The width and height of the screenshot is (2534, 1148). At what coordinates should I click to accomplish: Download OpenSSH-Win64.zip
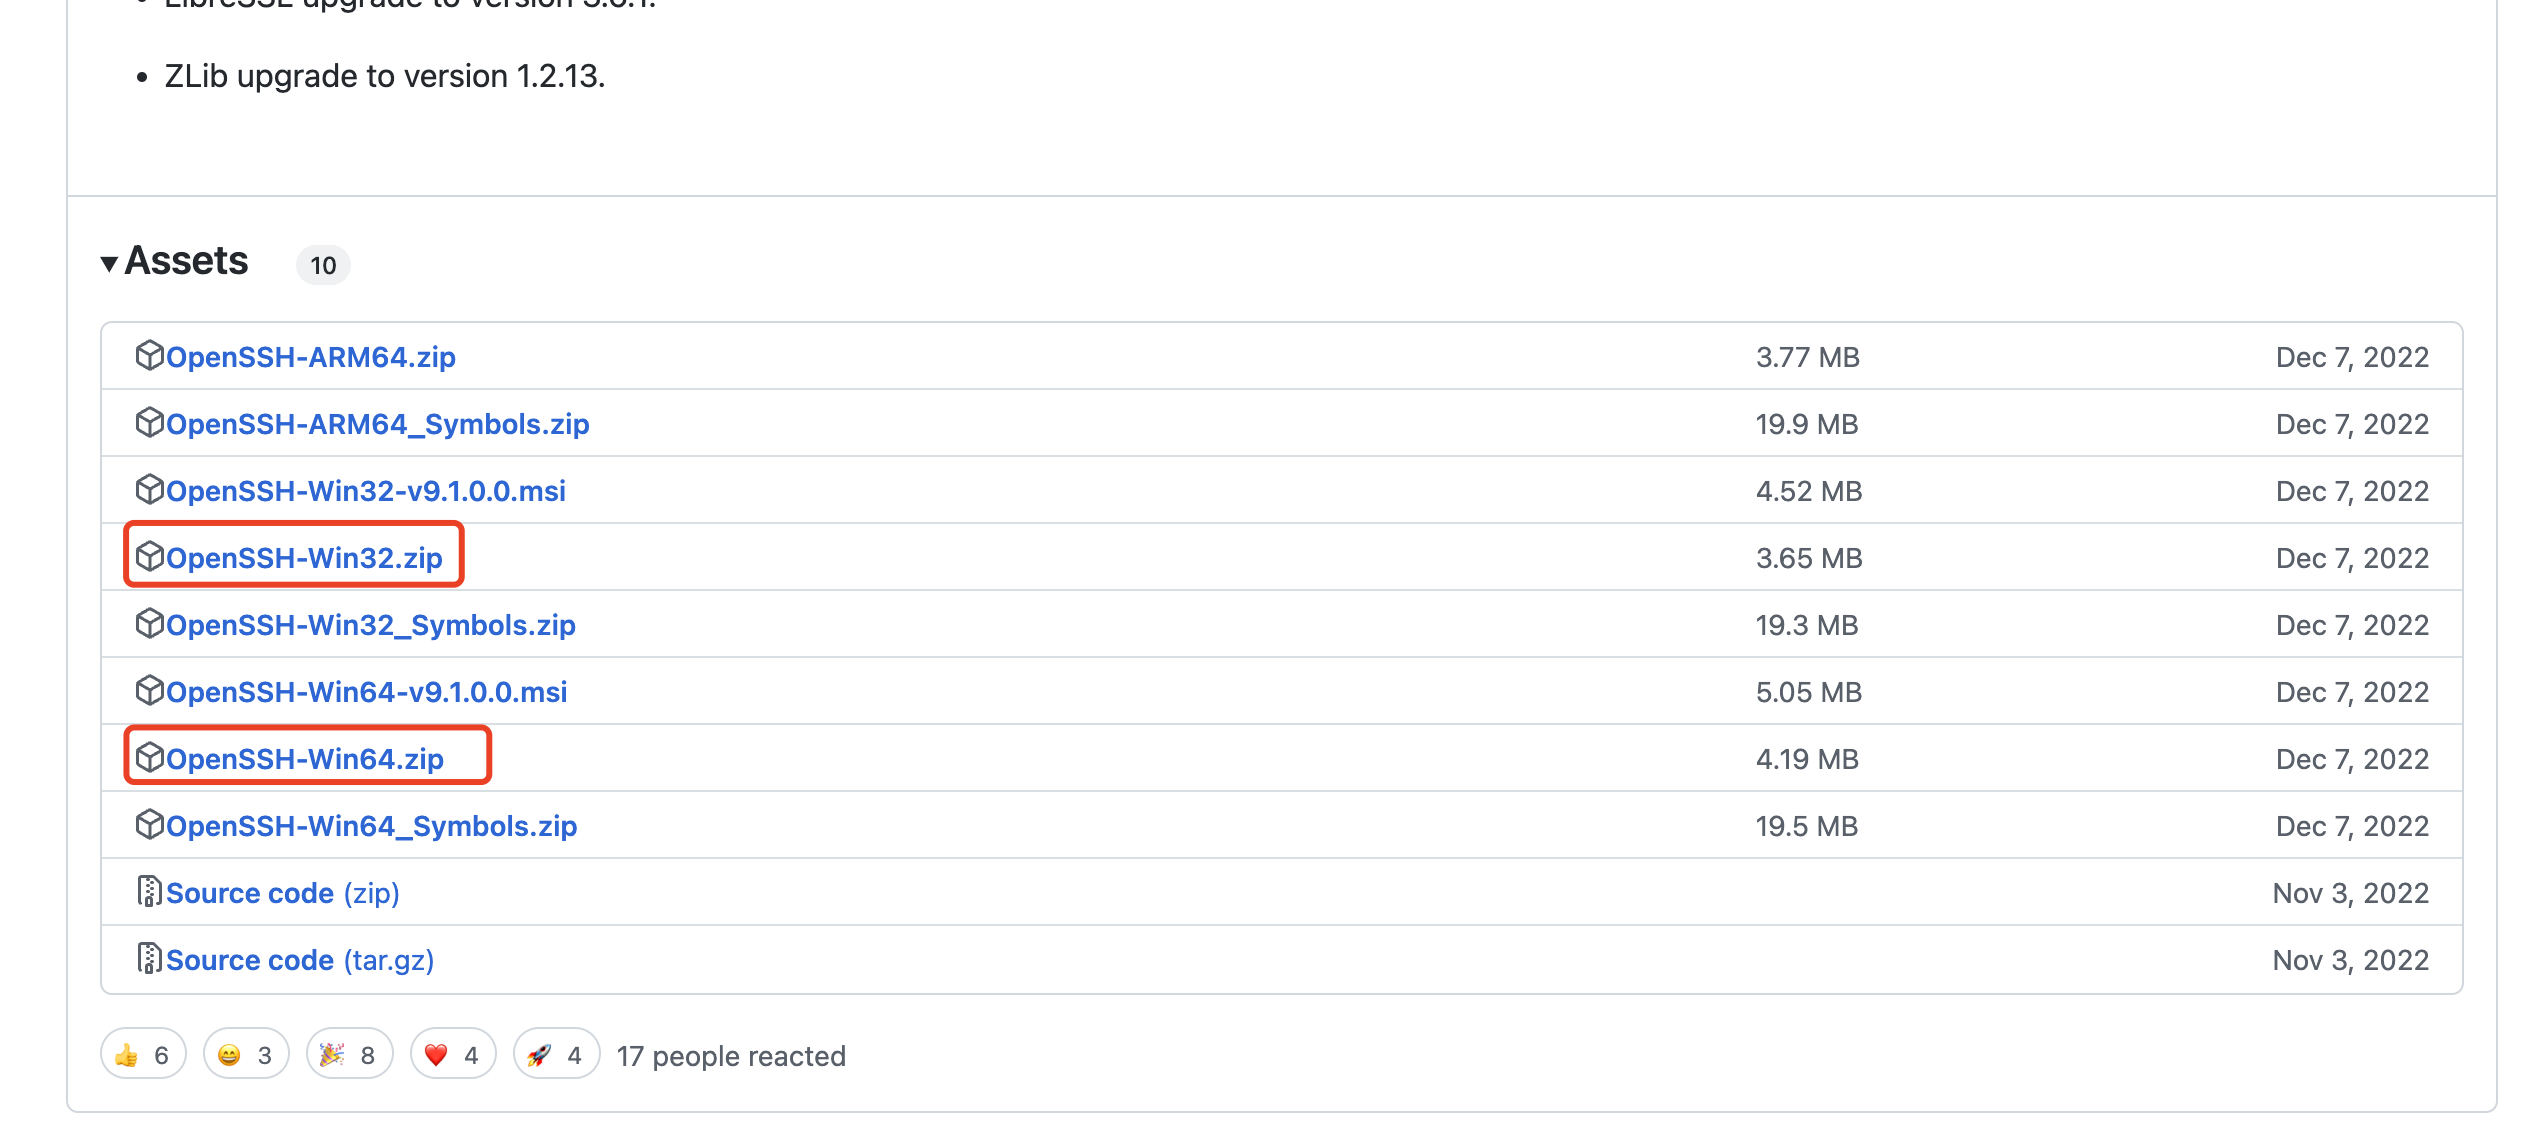[x=305, y=759]
